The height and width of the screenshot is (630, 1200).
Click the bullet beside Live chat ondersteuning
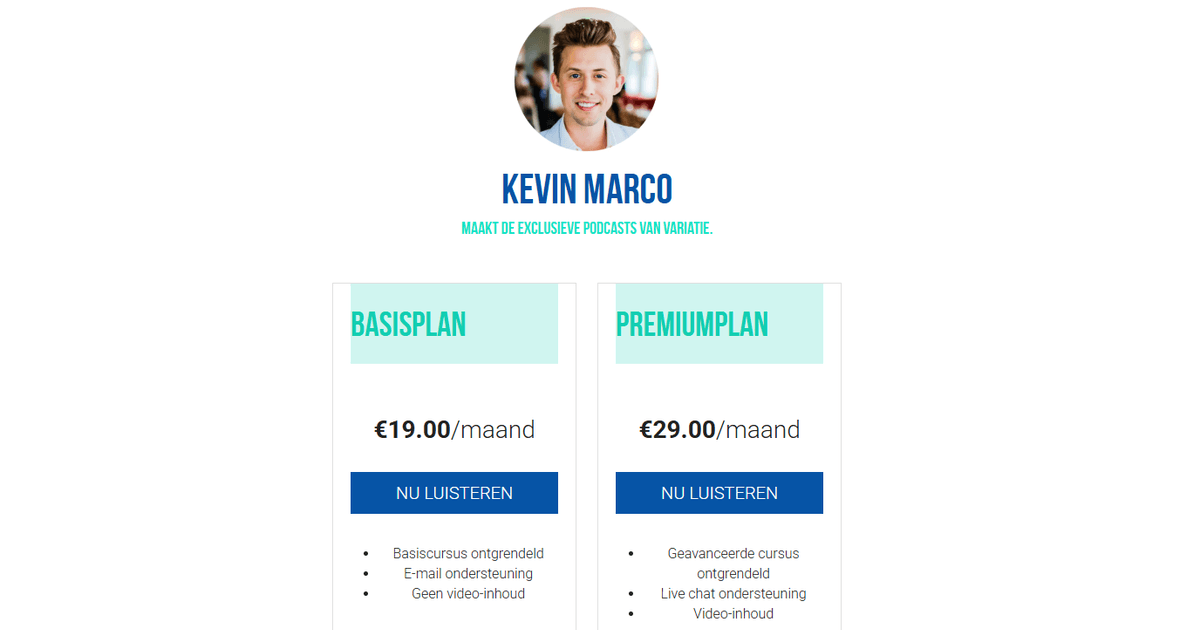[631, 594]
